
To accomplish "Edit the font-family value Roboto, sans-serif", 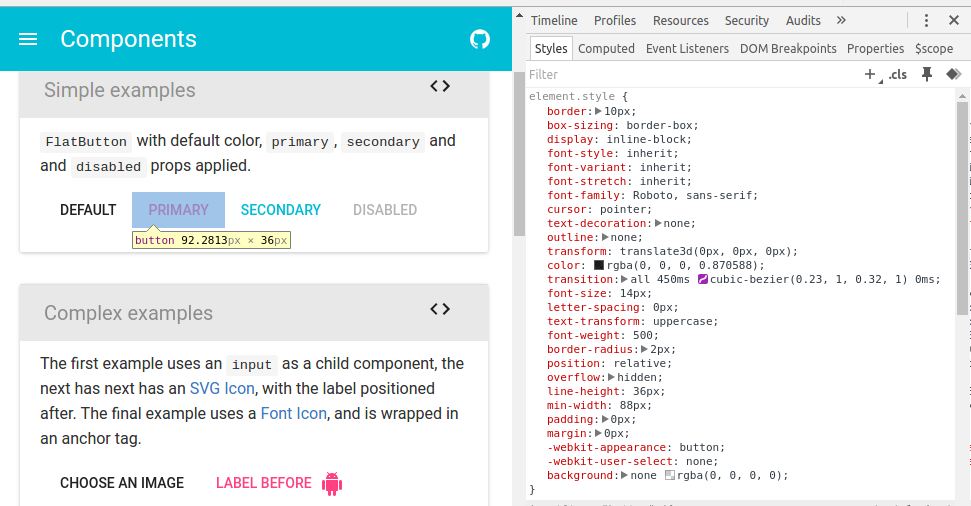I will pyautogui.click(x=692, y=196).
